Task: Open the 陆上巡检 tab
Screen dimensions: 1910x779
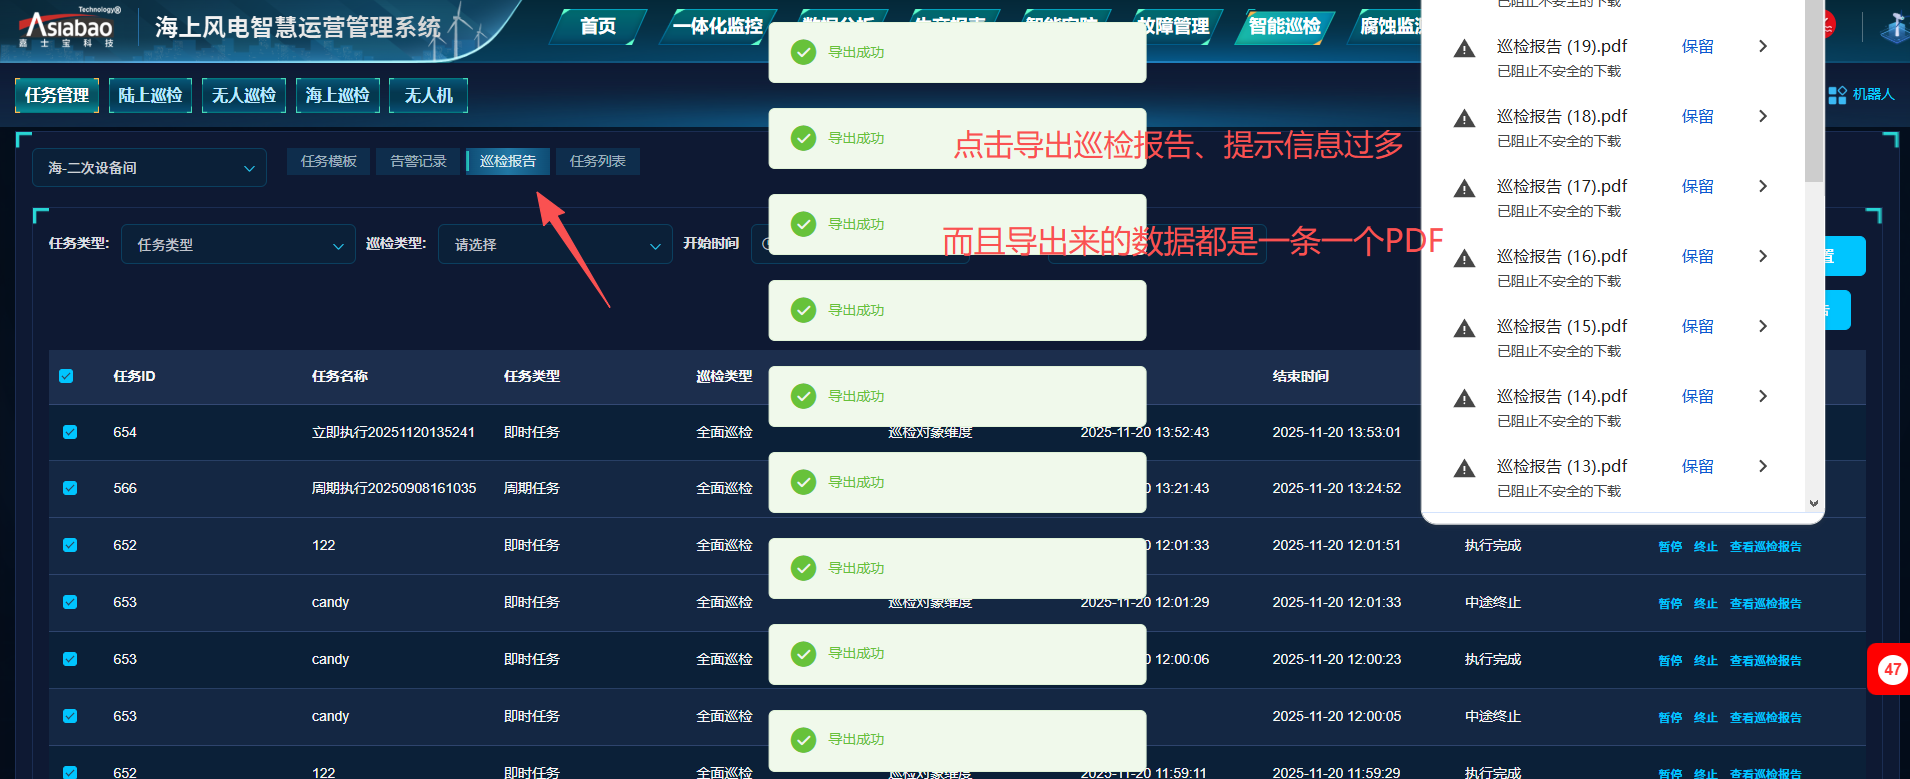Action: coord(150,95)
